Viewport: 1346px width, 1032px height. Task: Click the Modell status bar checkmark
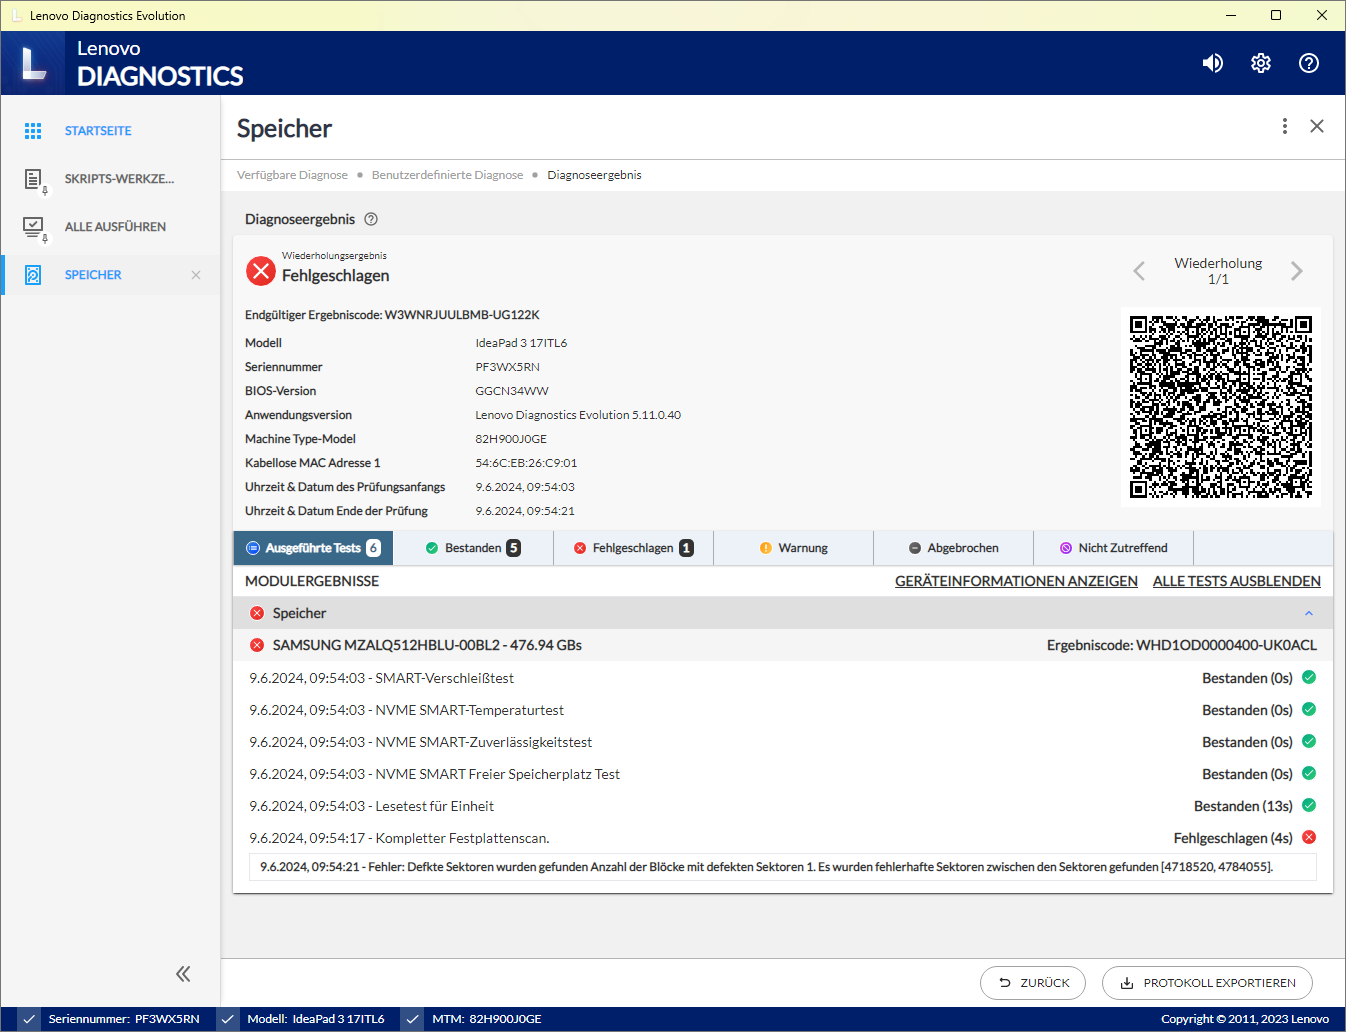pos(228,1019)
